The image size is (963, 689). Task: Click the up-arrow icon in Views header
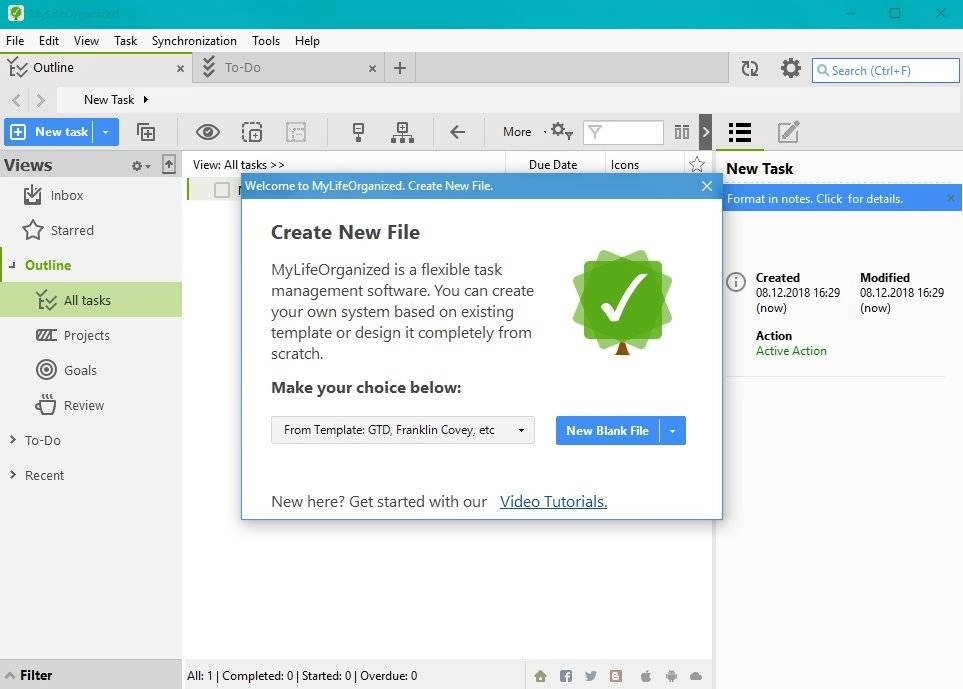pyautogui.click(x=169, y=165)
